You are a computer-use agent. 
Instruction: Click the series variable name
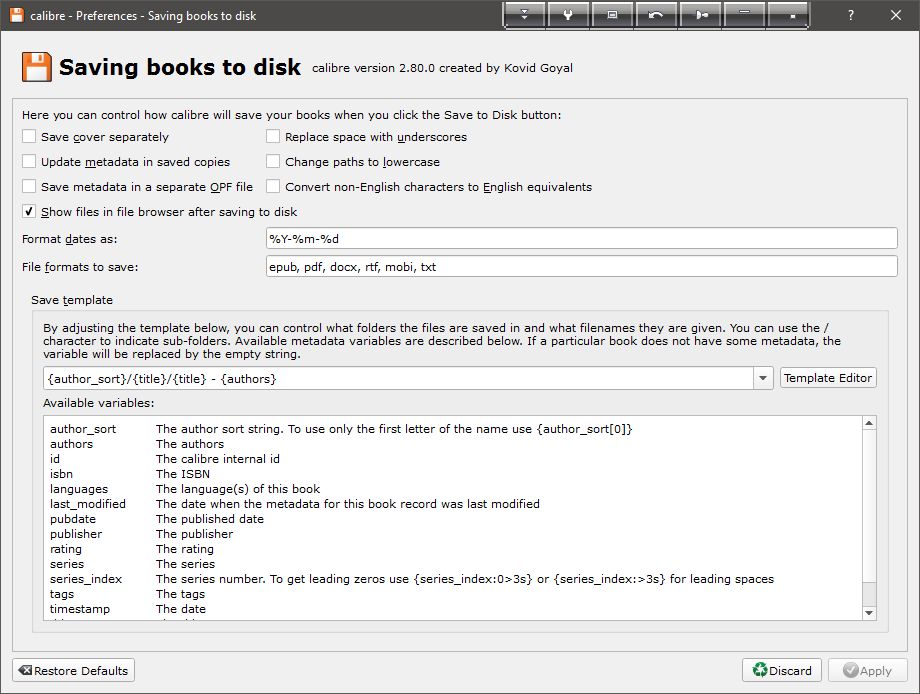coord(67,564)
